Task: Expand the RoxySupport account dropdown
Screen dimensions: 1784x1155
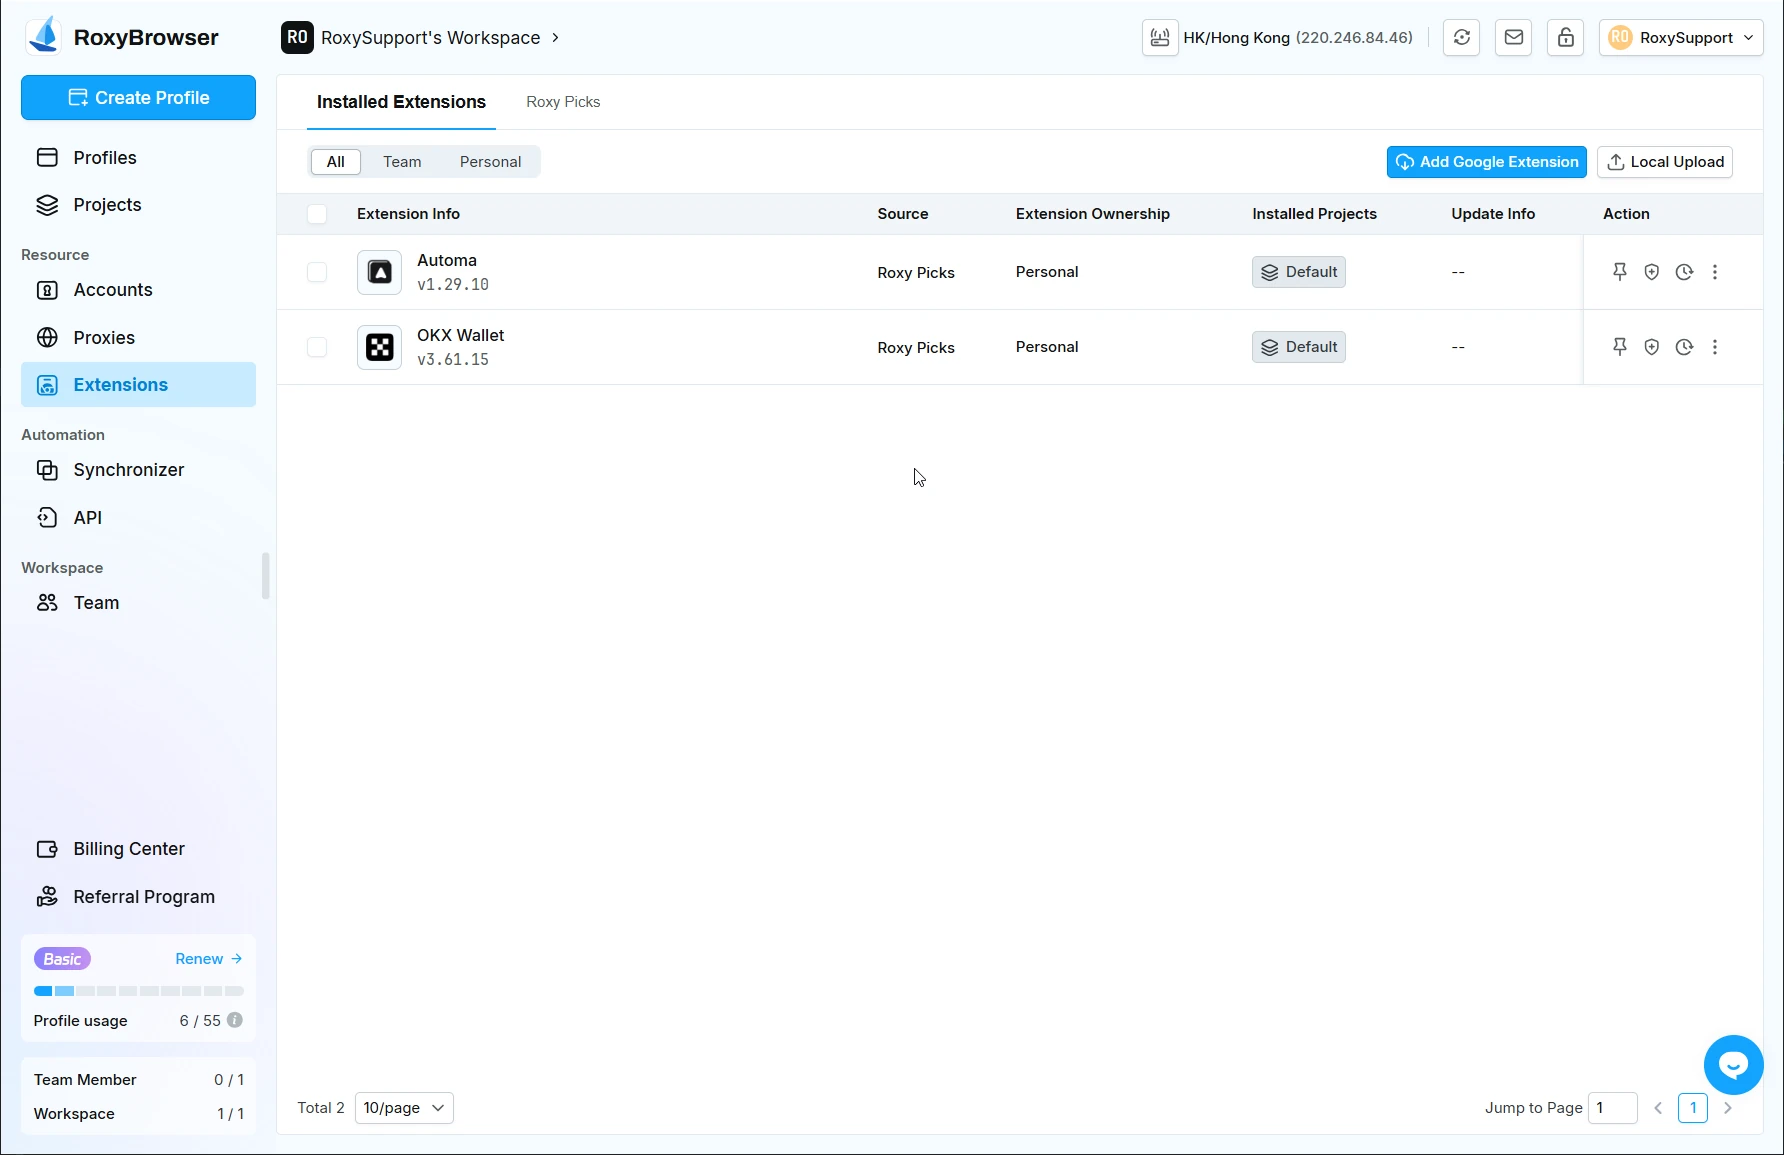Action: [1680, 38]
